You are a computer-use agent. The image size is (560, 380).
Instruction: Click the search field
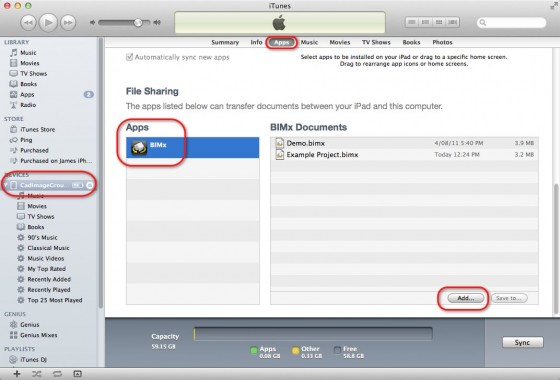[x=511, y=22]
